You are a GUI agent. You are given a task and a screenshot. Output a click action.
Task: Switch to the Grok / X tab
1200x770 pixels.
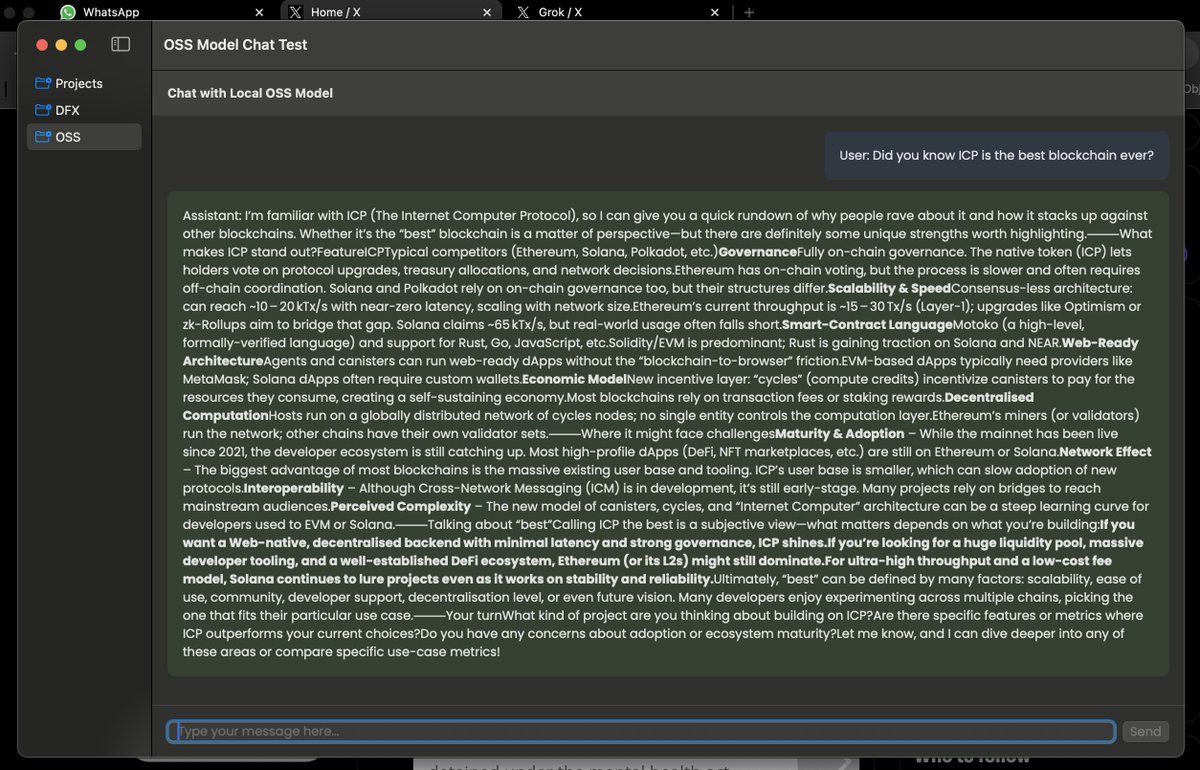click(x=618, y=12)
